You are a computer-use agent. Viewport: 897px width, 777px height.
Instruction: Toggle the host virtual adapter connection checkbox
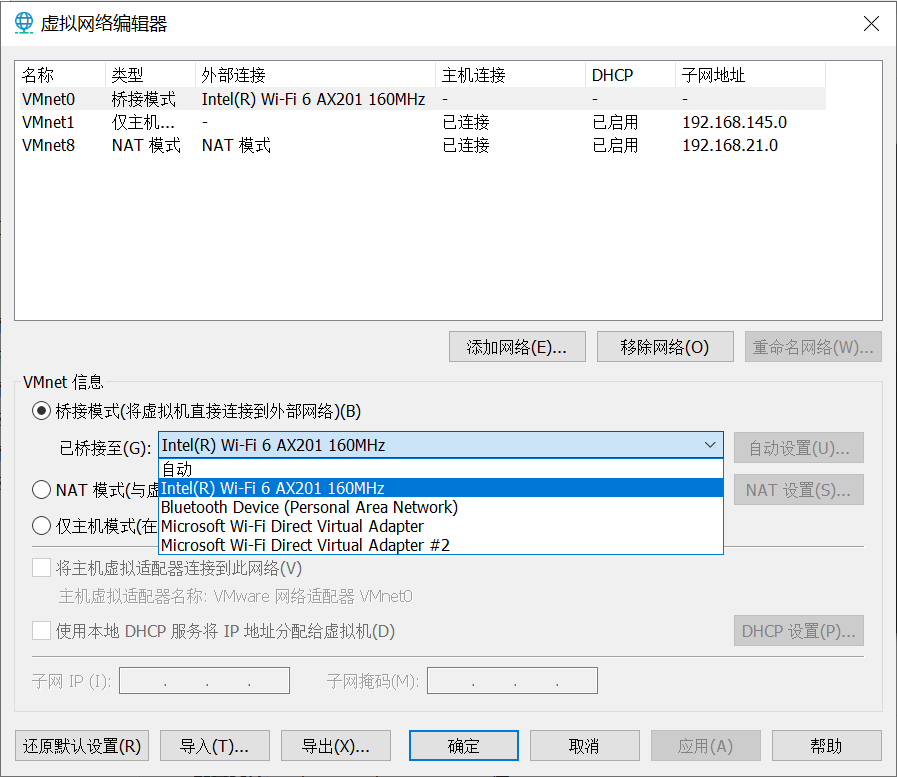41,568
